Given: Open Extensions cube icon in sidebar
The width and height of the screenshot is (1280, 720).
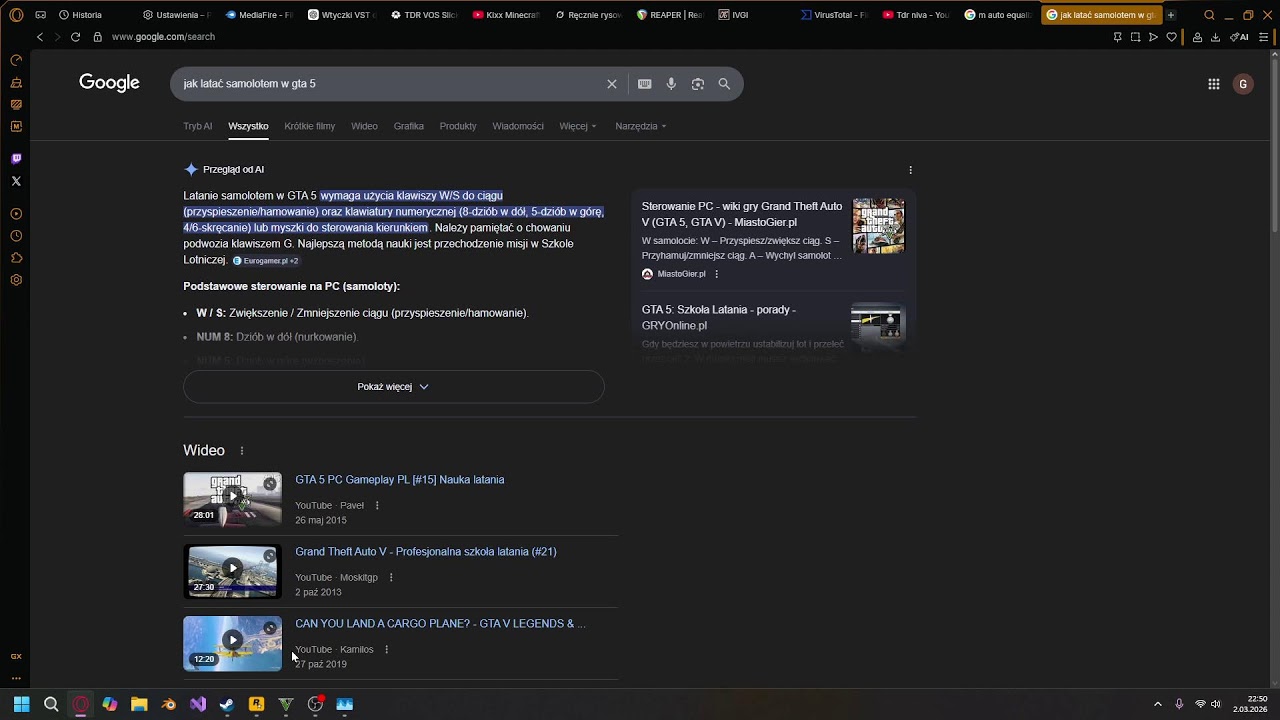Looking at the screenshot, I should tap(16, 258).
